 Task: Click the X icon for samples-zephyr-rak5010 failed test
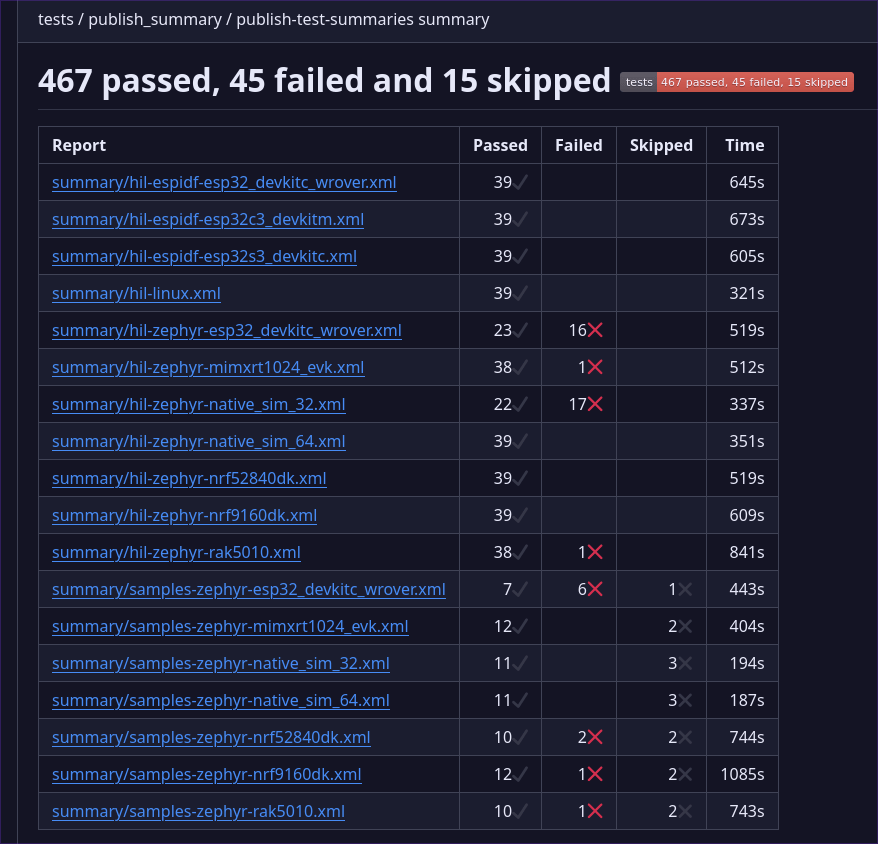tap(596, 811)
